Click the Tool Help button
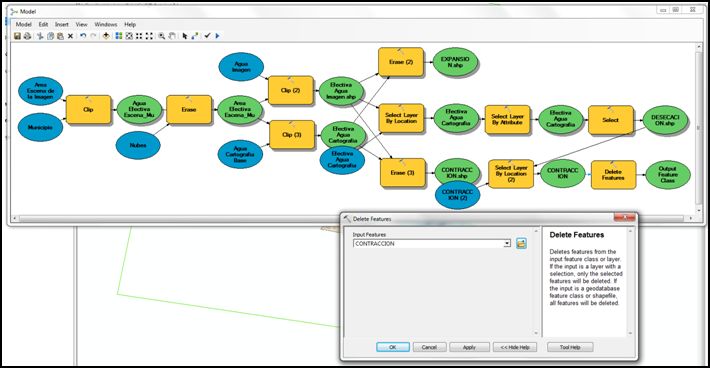Screen dimensions: 710x368 pos(570,347)
